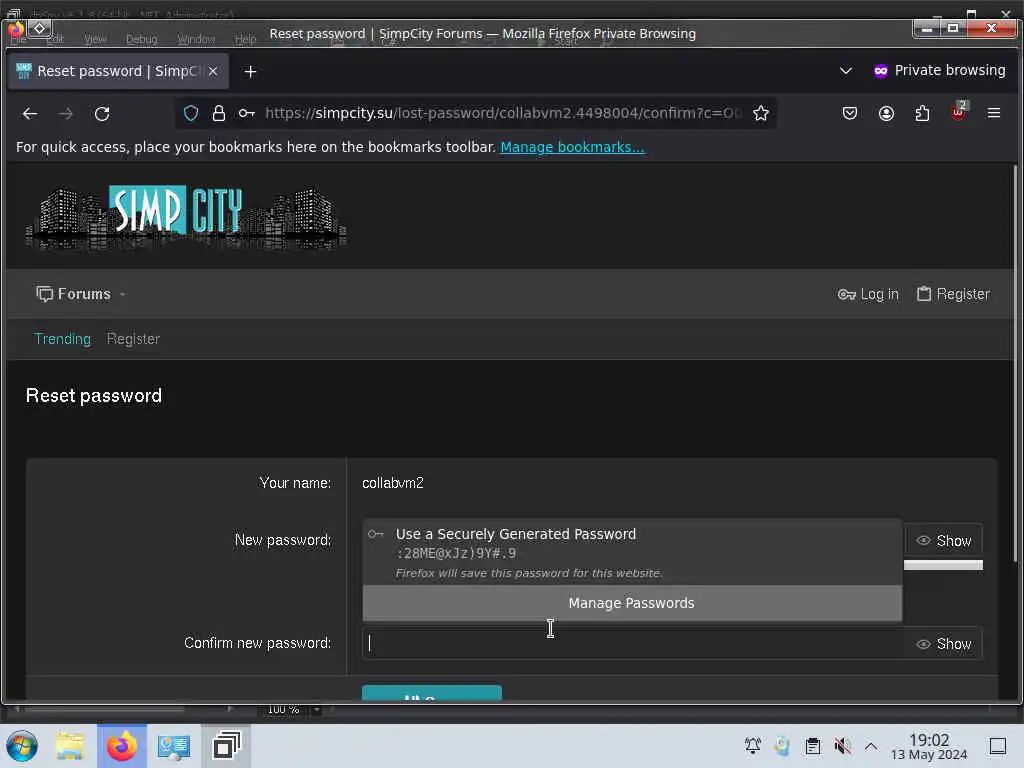Open the Window menu in background window
The width and height of the screenshot is (1024, 768).
(x=197, y=39)
